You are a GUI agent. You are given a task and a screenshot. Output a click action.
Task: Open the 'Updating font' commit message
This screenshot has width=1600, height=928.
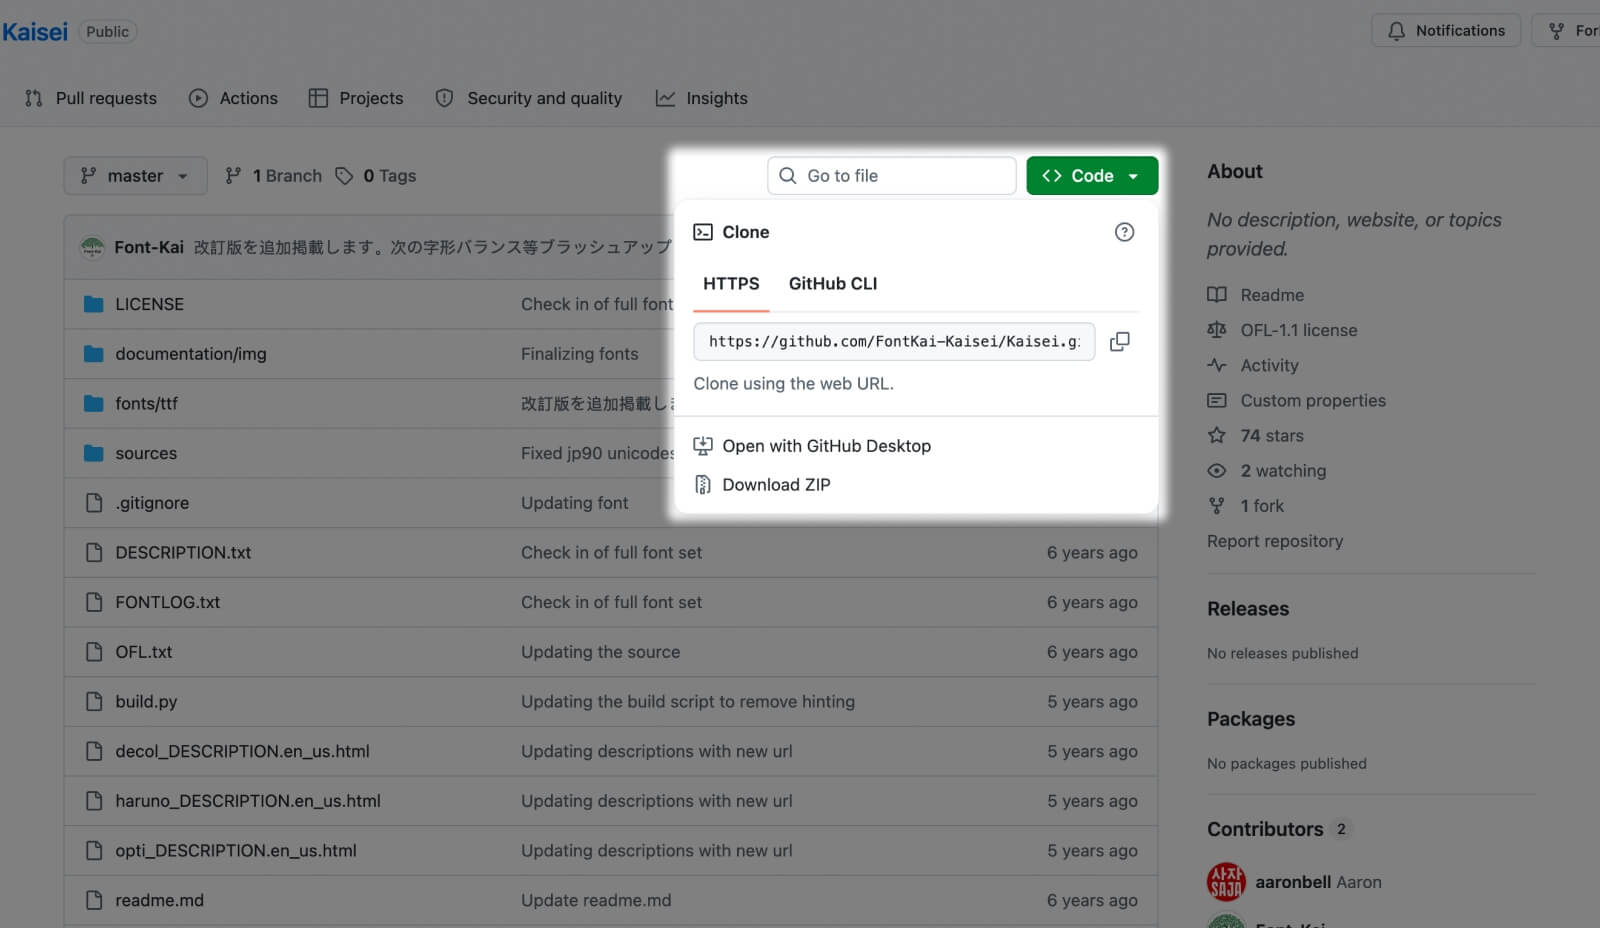coord(574,503)
